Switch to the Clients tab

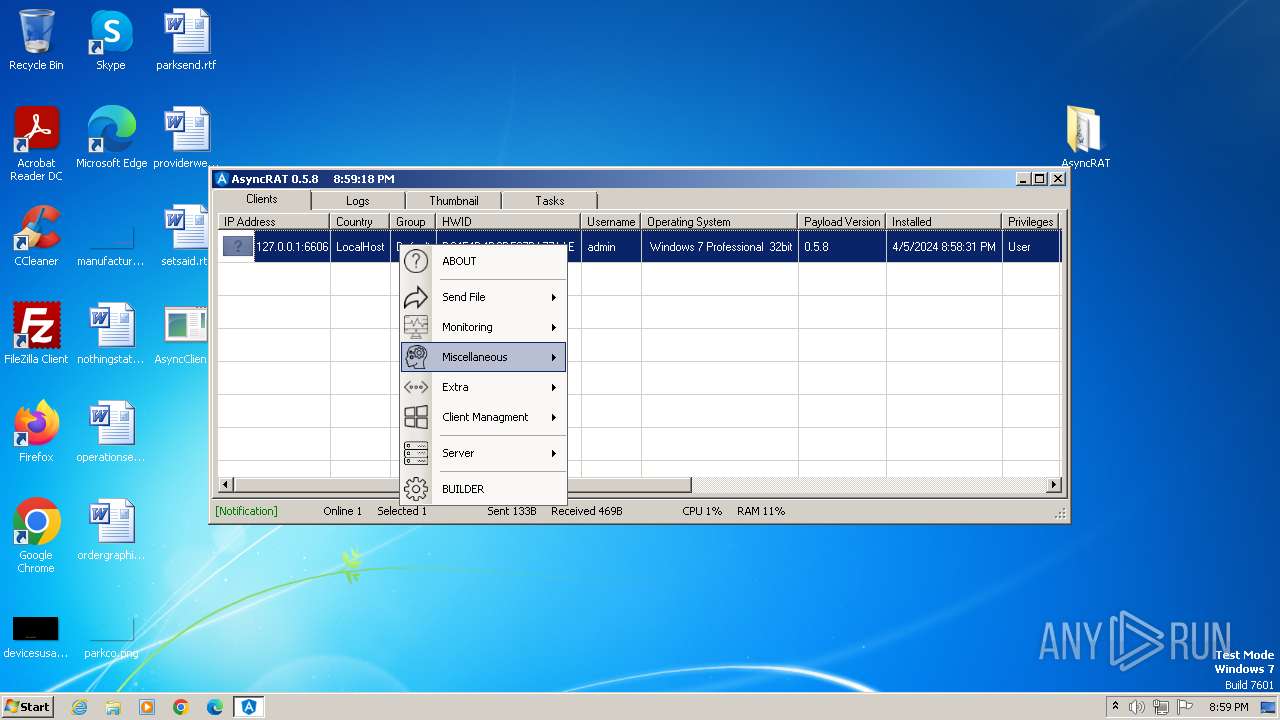[x=262, y=199]
